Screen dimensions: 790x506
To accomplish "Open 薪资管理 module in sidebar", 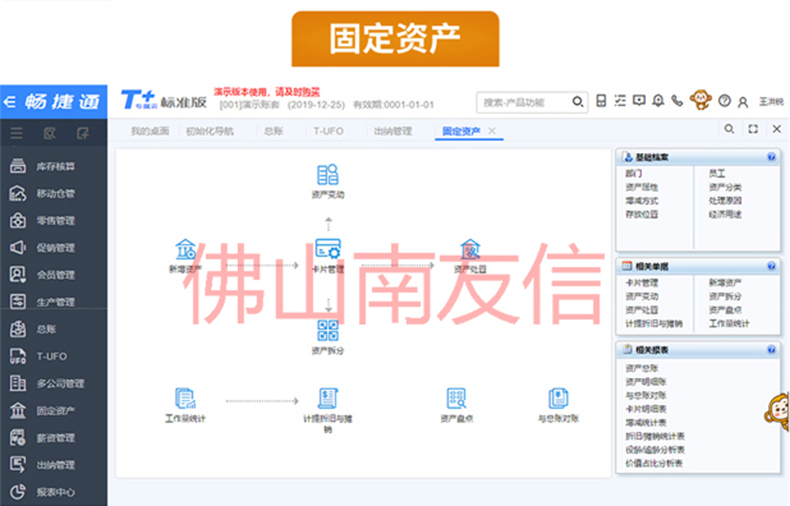I will 53,438.
